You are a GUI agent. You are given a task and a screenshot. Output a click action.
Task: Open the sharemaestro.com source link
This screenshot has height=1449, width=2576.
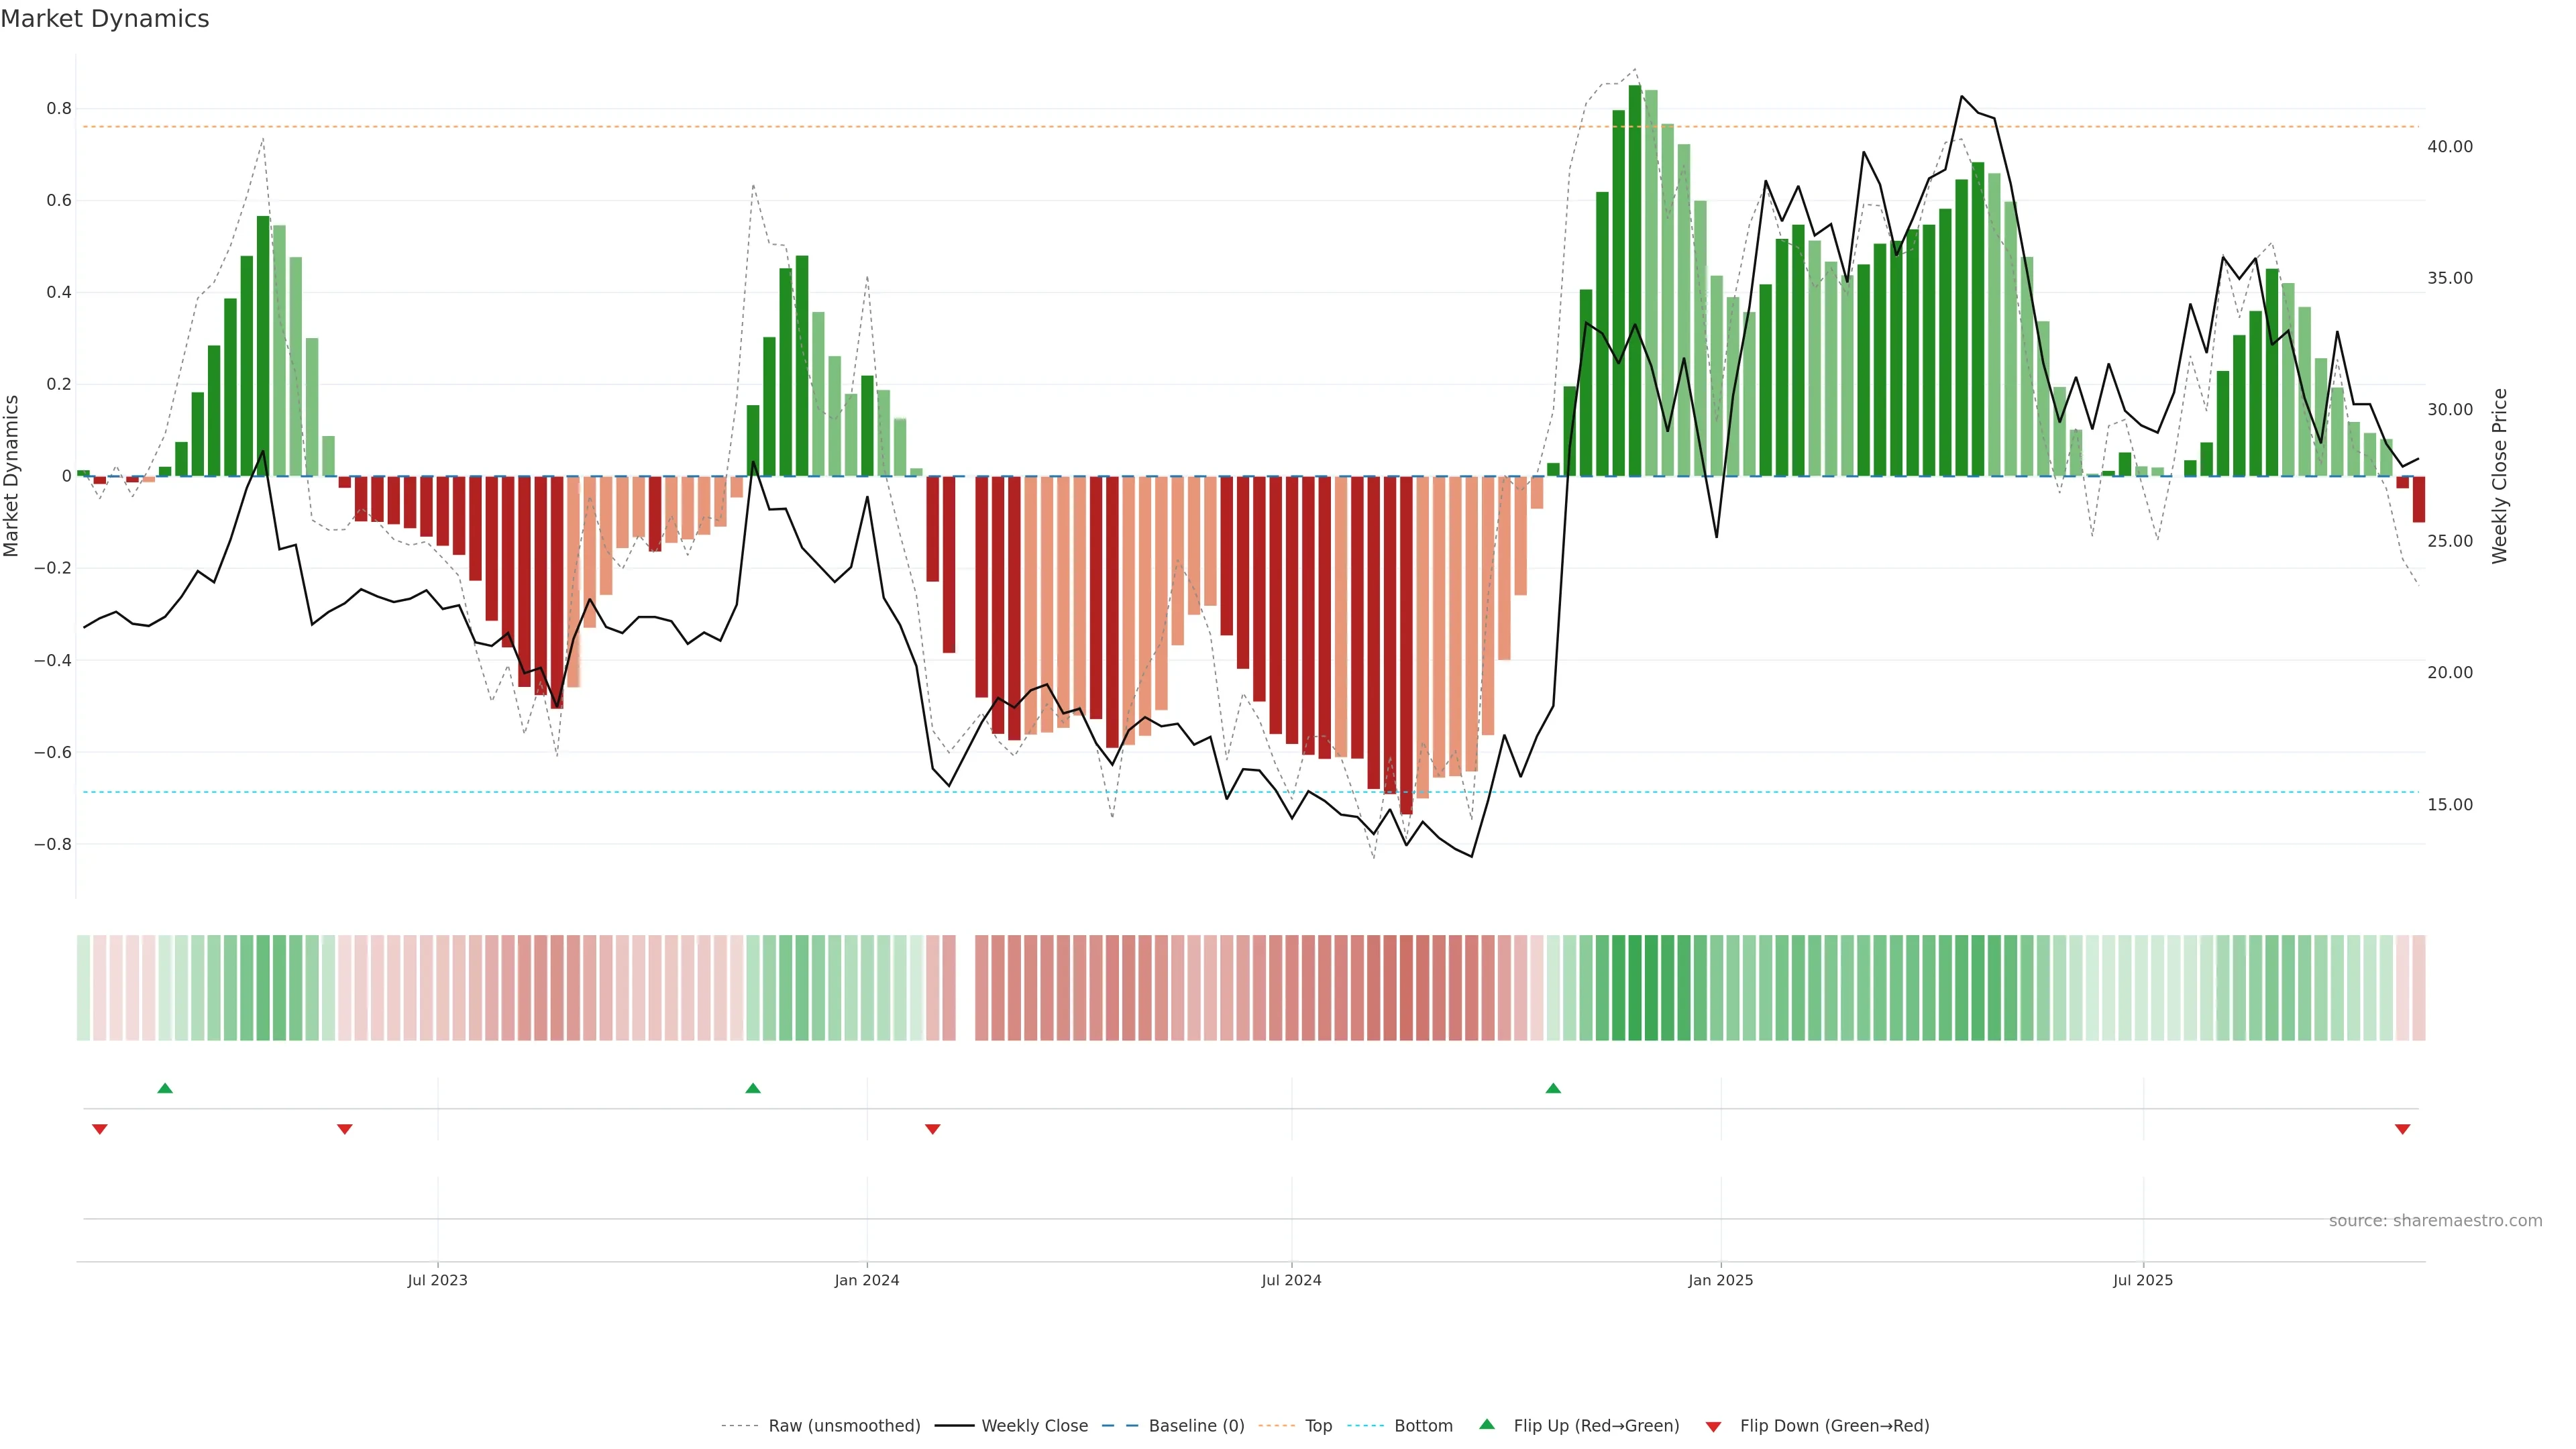(2435, 1221)
